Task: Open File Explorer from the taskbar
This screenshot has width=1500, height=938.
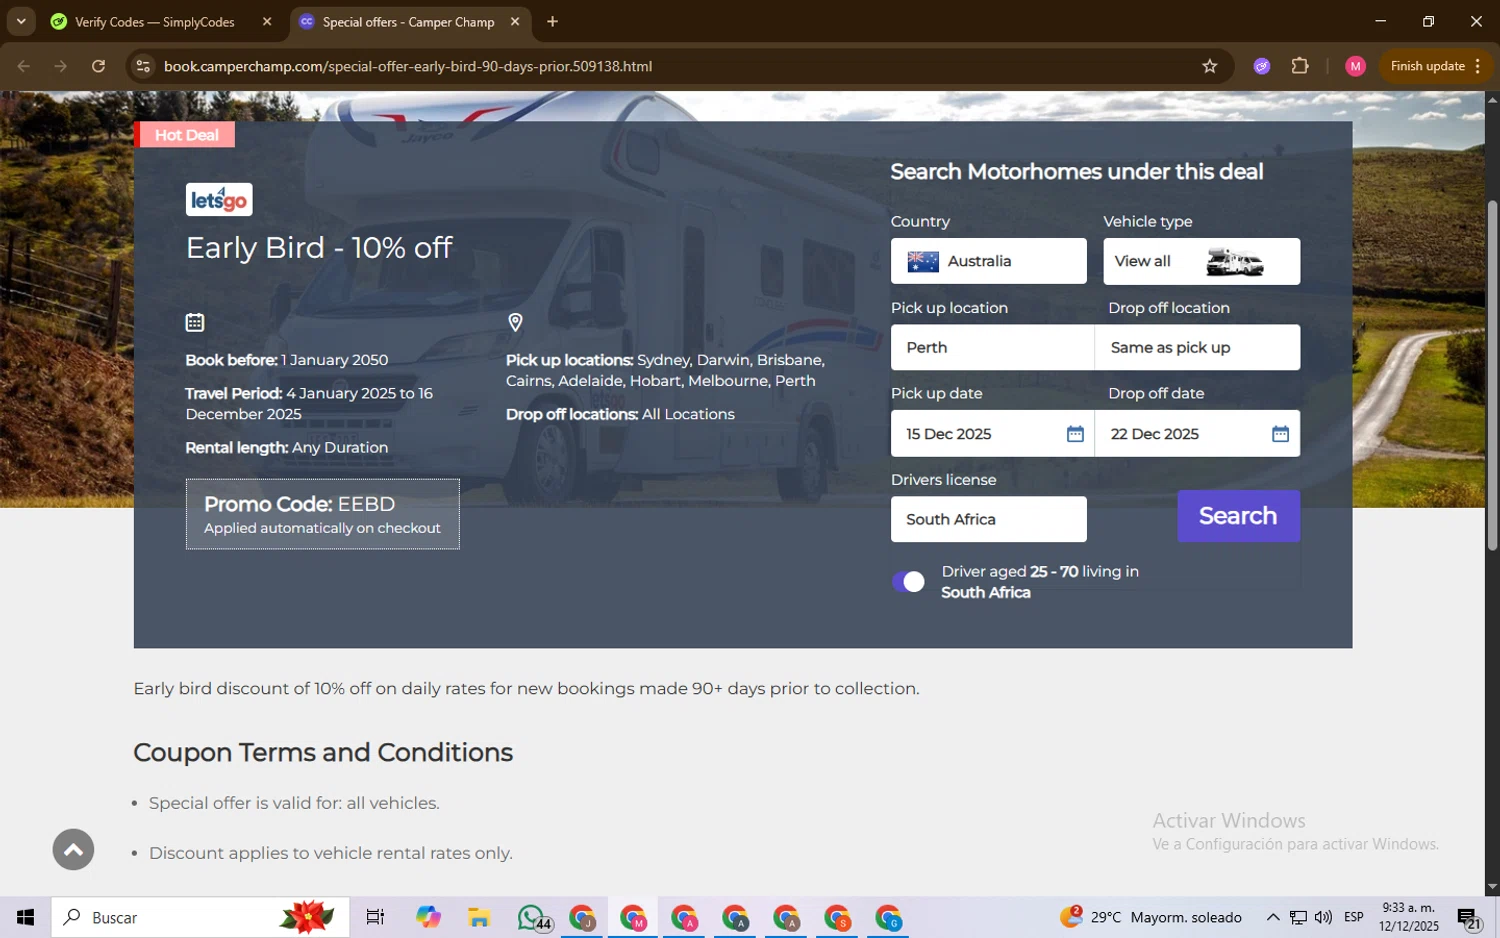Action: pyautogui.click(x=479, y=918)
